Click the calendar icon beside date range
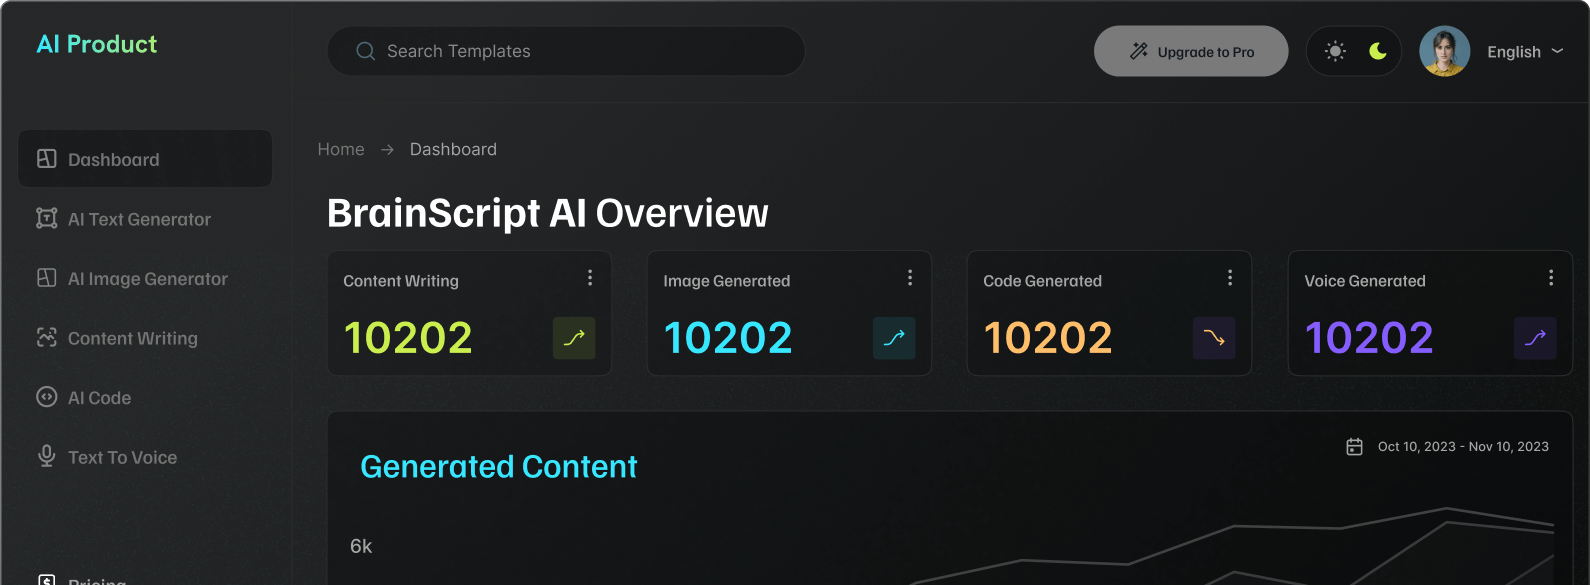Image resolution: width=1590 pixels, height=585 pixels. (1354, 447)
